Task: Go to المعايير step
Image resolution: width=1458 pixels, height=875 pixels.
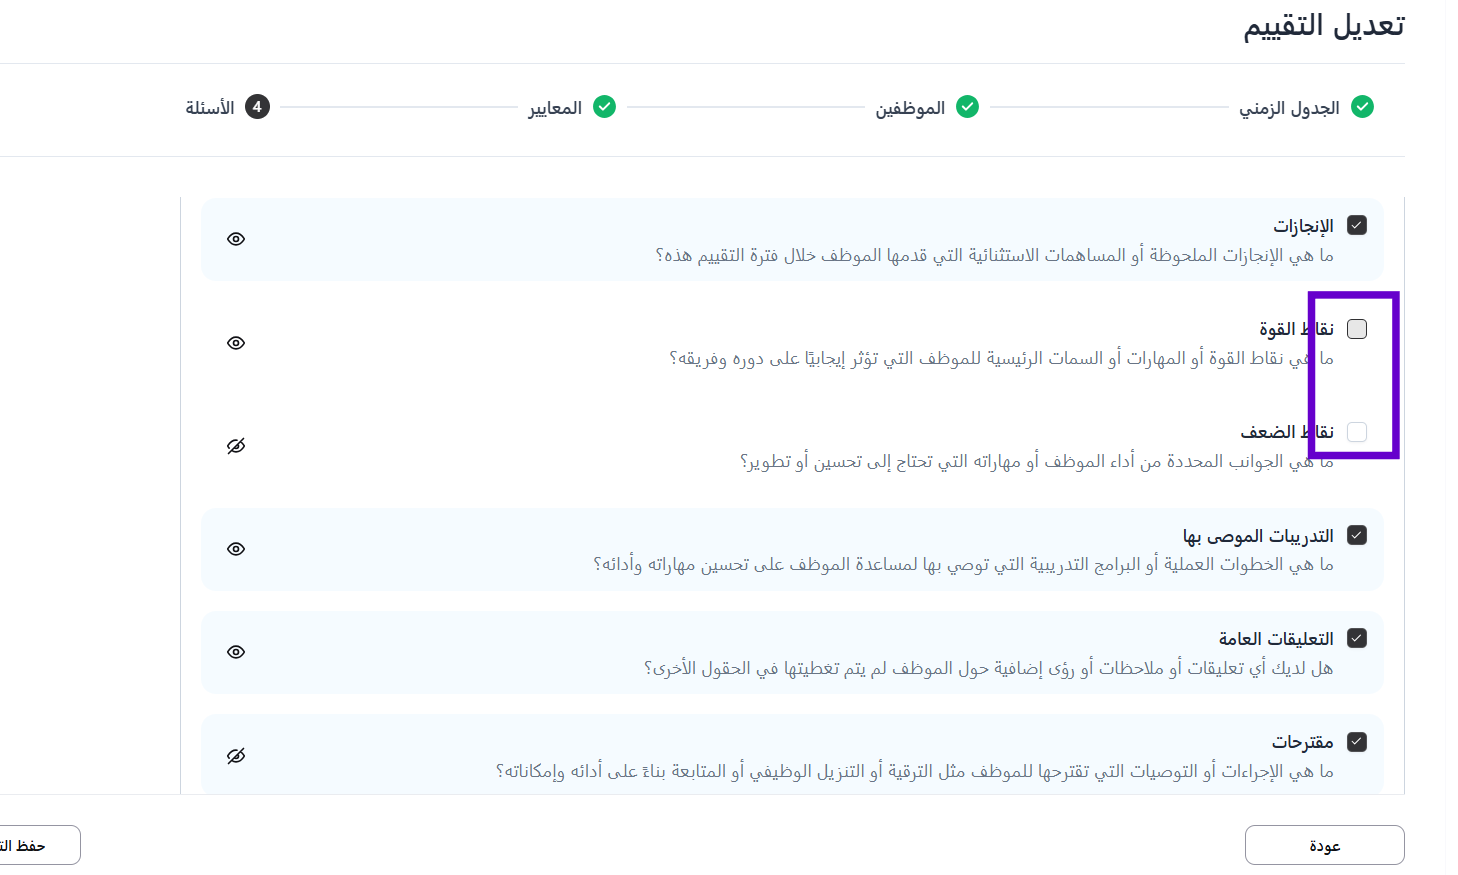Action: pyautogui.click(x=555, y=108)
